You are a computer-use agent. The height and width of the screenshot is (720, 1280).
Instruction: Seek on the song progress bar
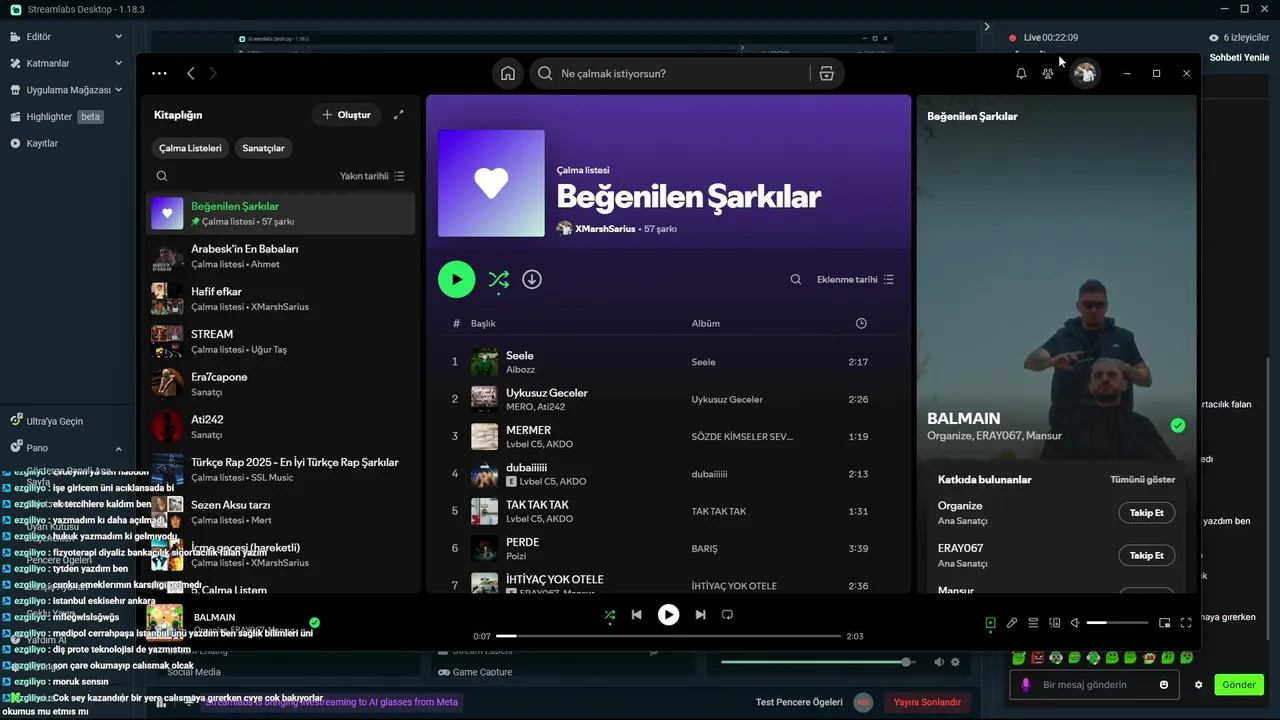click(668, 636)
